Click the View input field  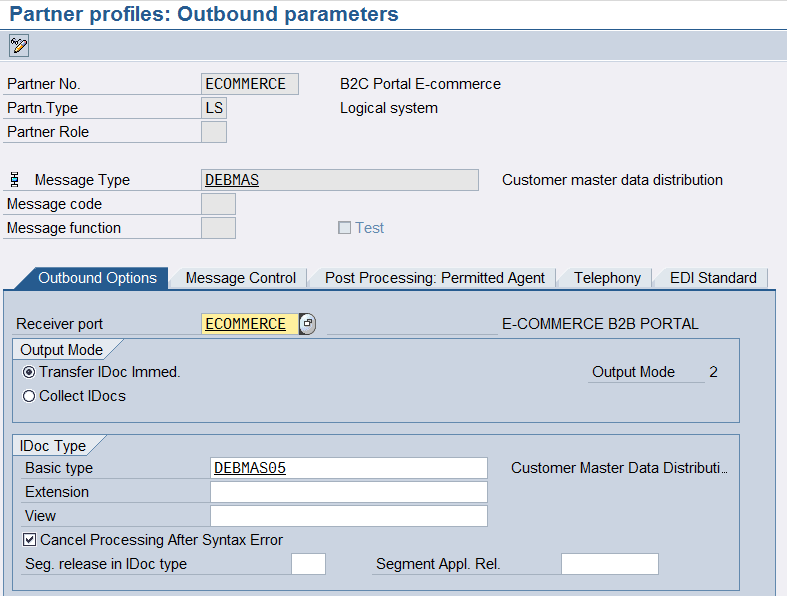click(x=348, y=516)
